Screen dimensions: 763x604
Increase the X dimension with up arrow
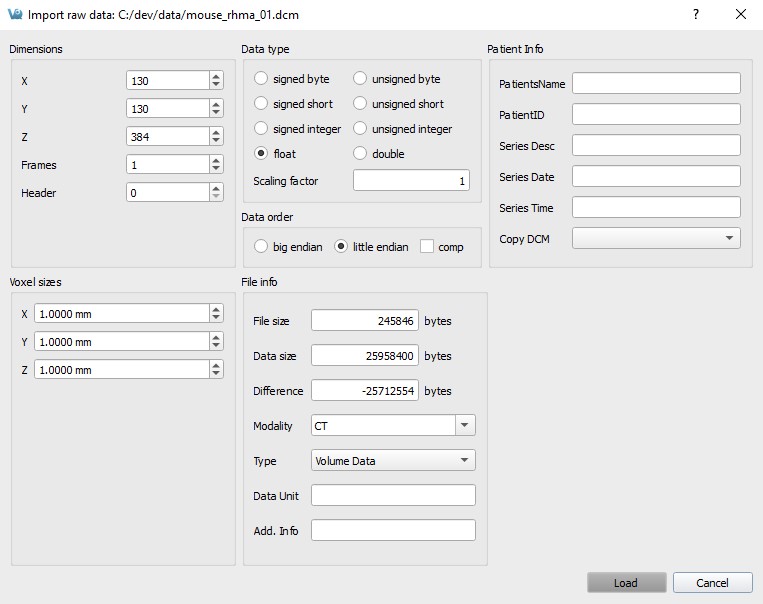216,76
